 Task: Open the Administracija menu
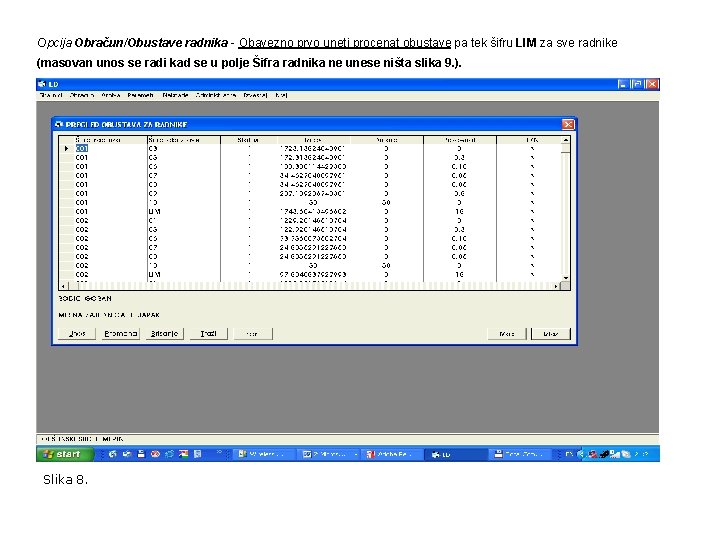point(216,95)
